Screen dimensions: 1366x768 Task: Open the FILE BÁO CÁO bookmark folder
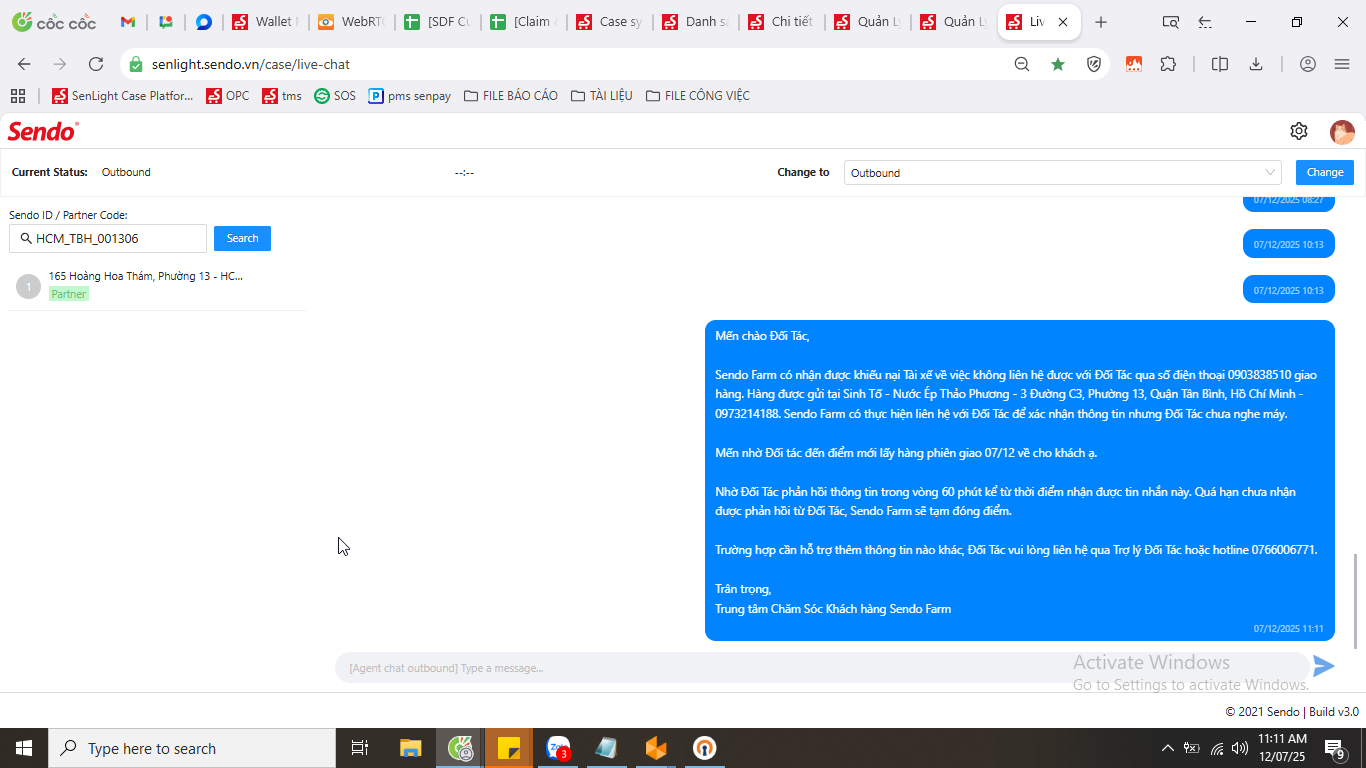coord(511,96)
